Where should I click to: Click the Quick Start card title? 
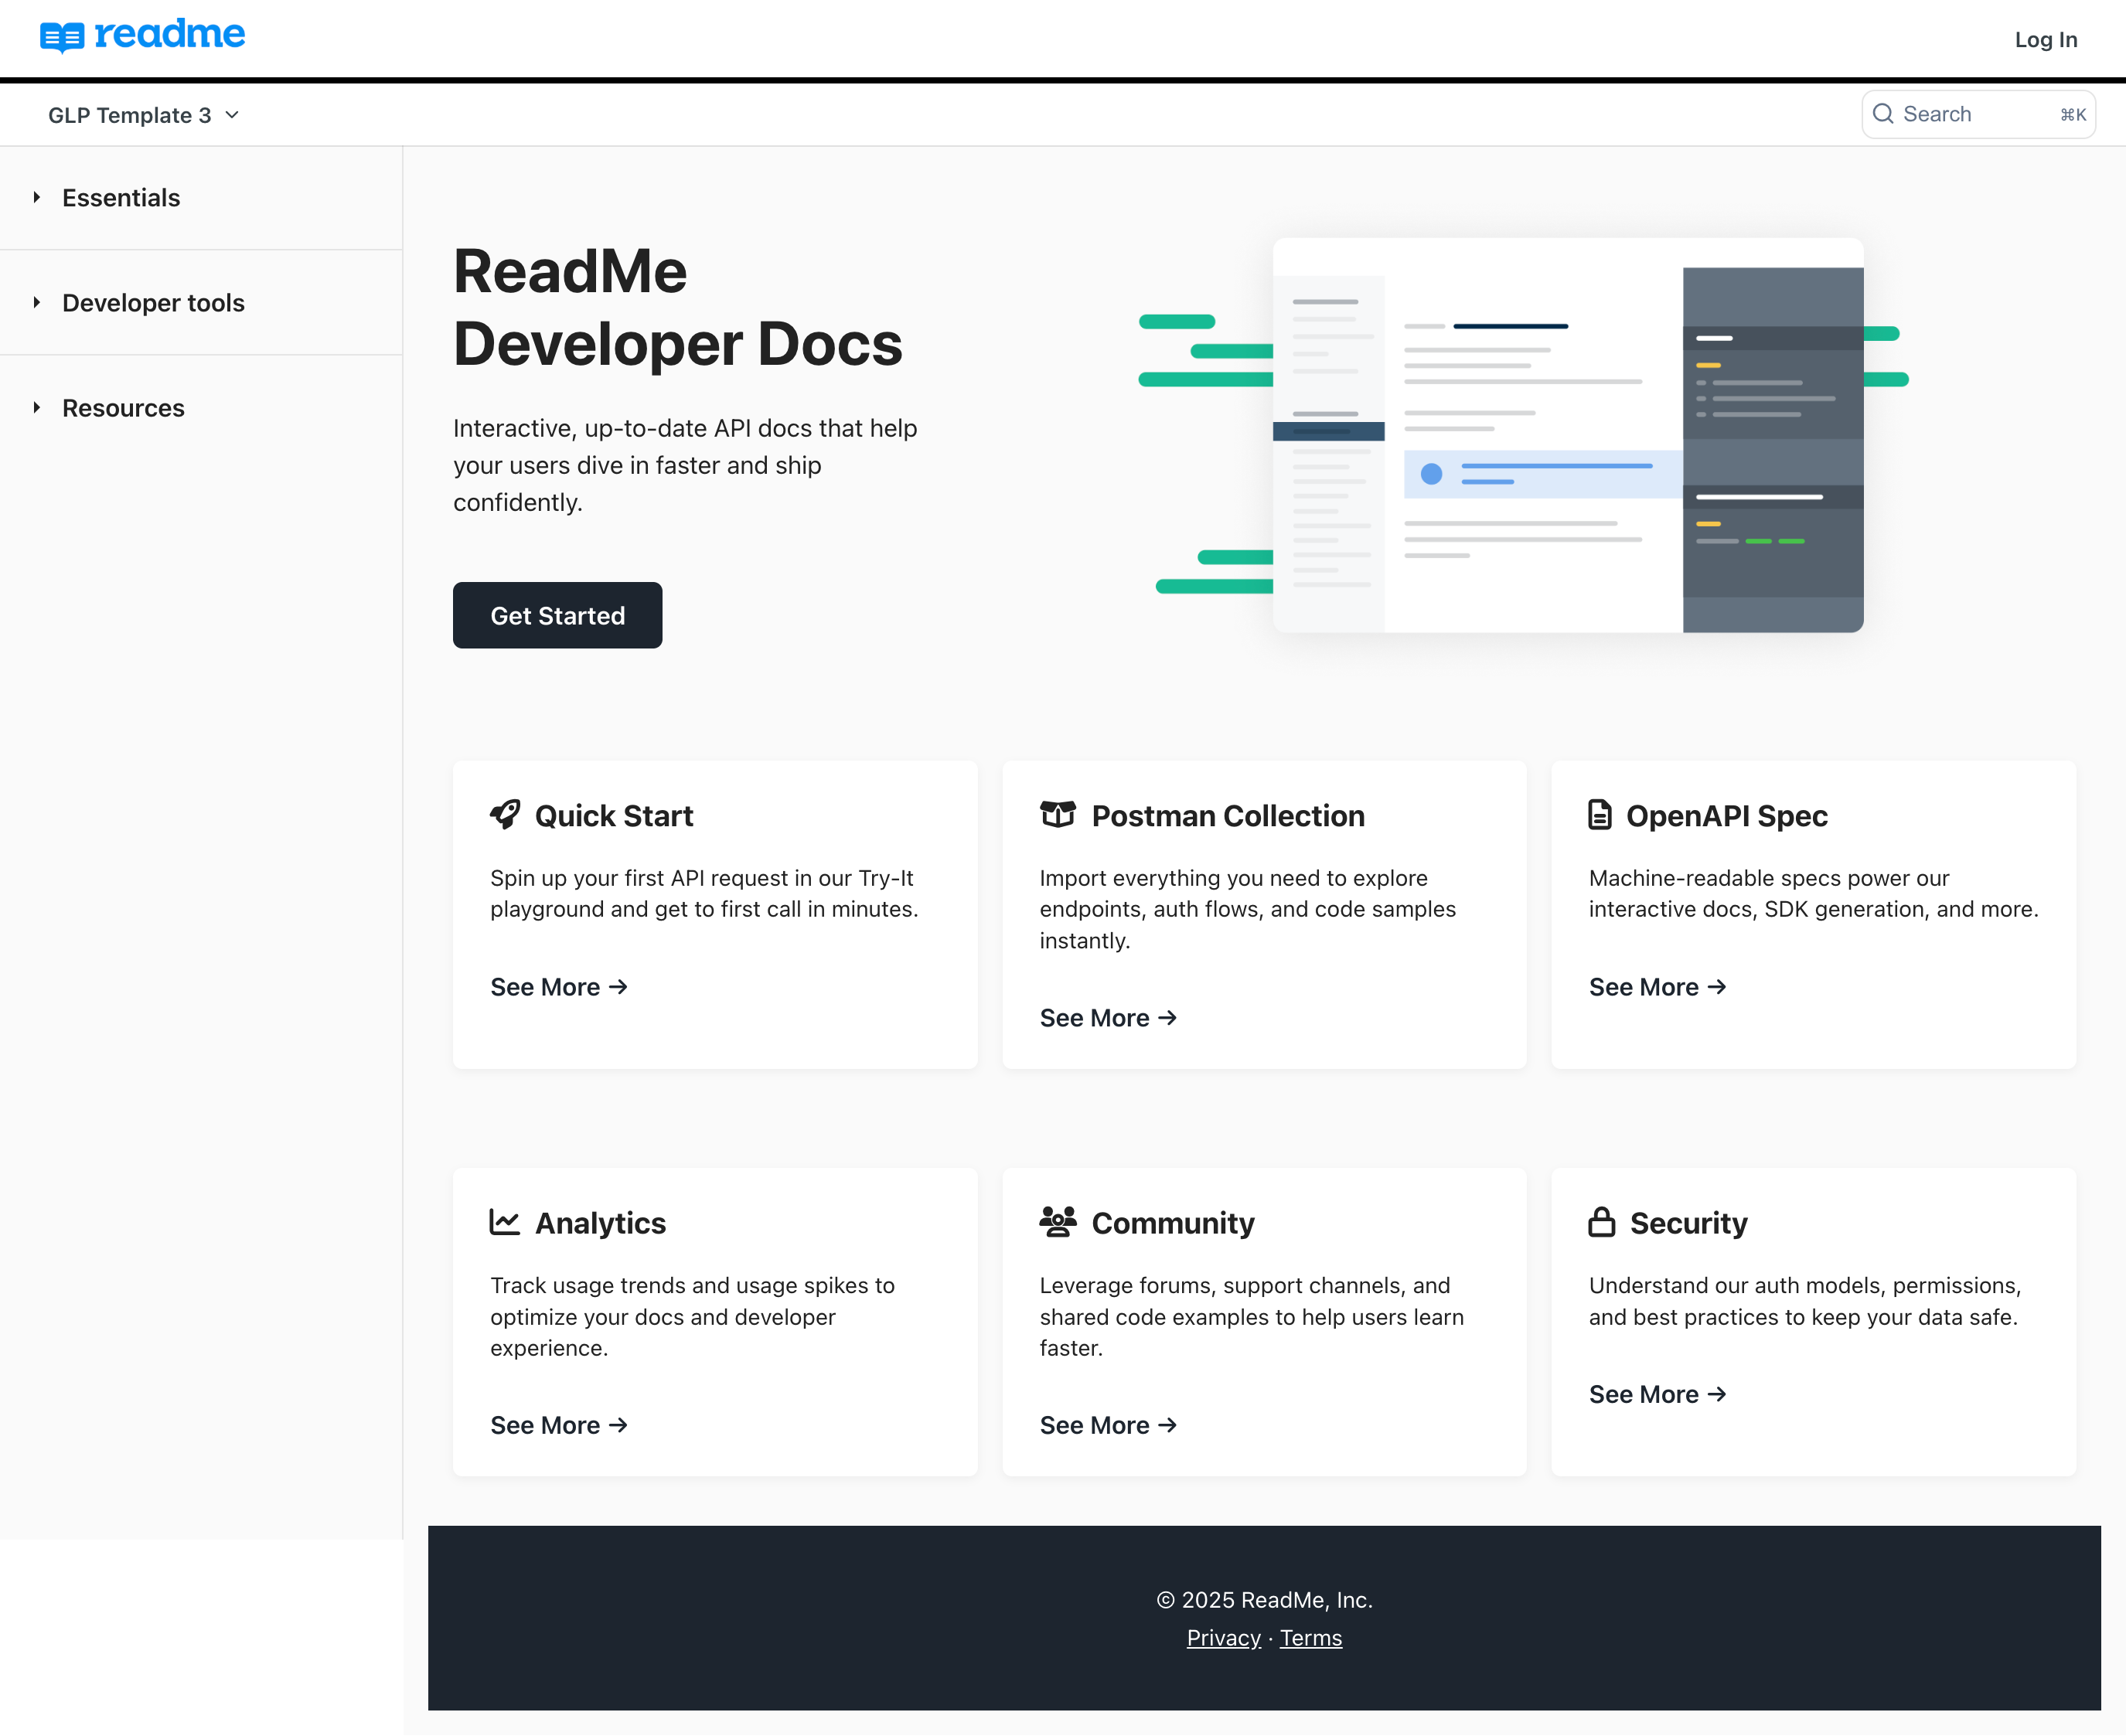coord(614,816)
